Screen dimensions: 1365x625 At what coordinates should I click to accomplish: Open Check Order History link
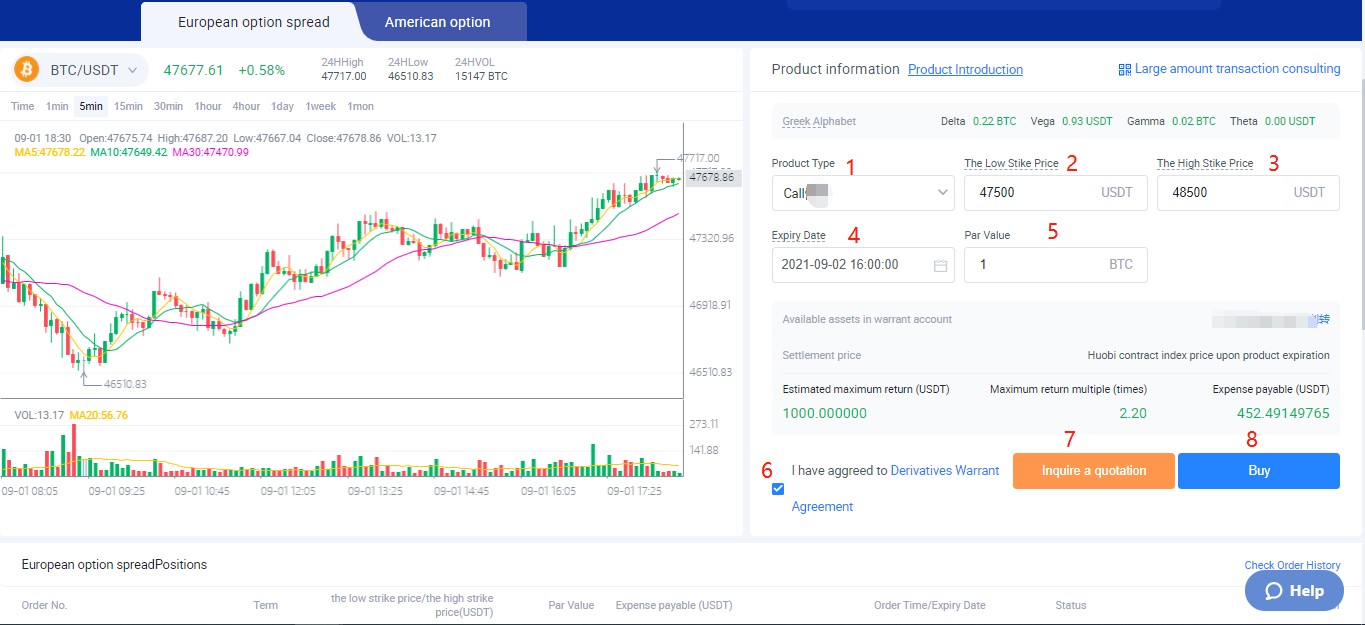1292,565
